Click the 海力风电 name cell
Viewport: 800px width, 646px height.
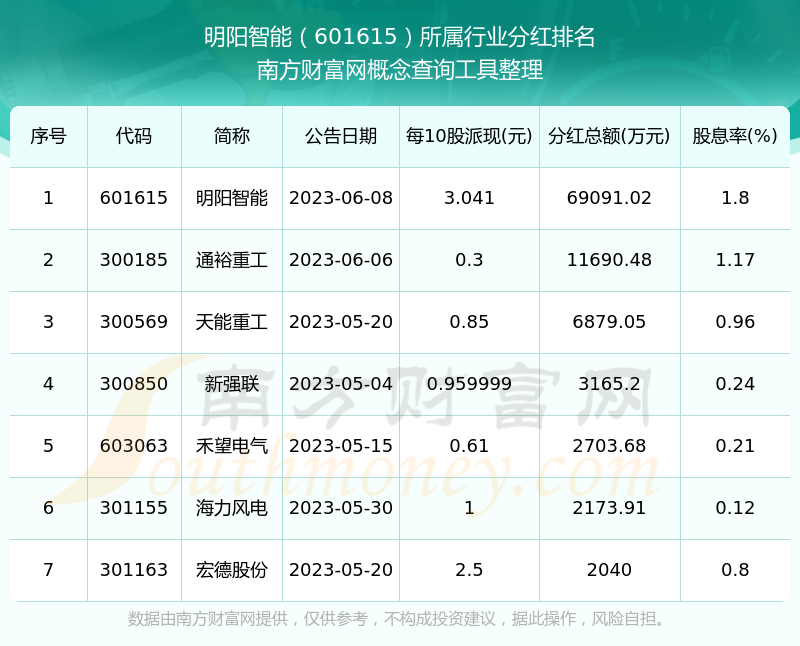[232, 508]
